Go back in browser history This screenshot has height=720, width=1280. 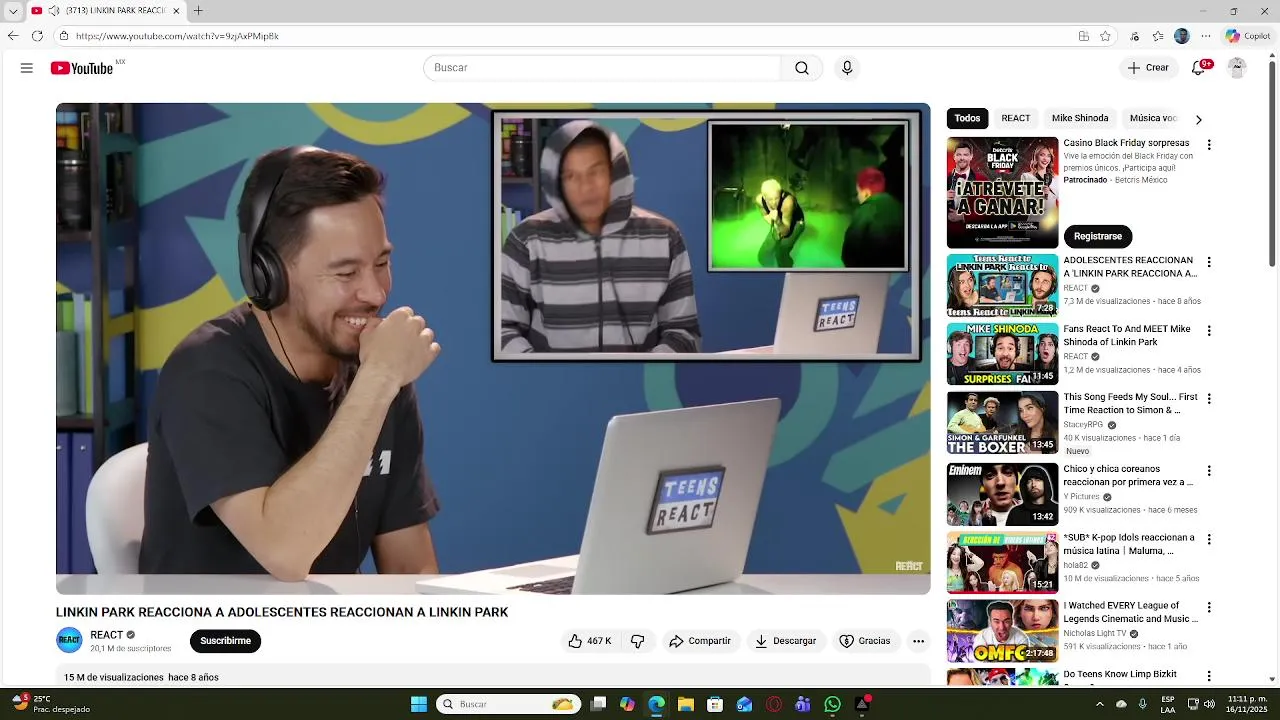tap(12, 36)
